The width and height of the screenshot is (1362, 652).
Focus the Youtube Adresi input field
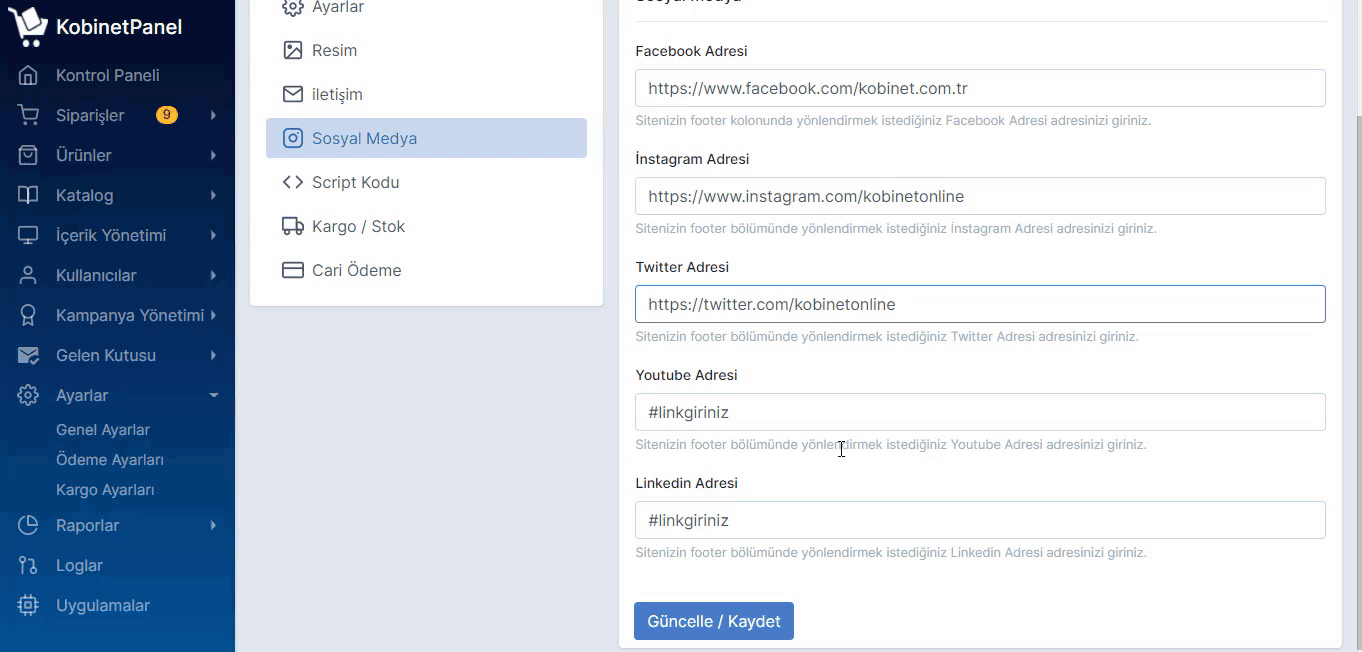980,412
